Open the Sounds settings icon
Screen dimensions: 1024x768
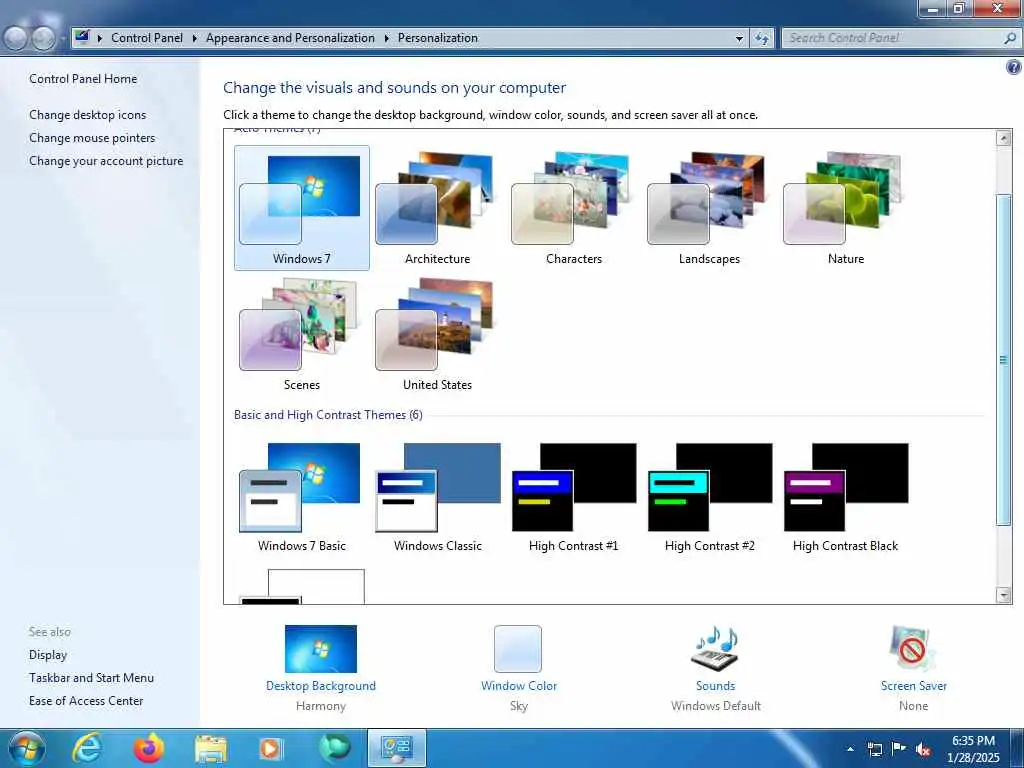coord(715,648)
